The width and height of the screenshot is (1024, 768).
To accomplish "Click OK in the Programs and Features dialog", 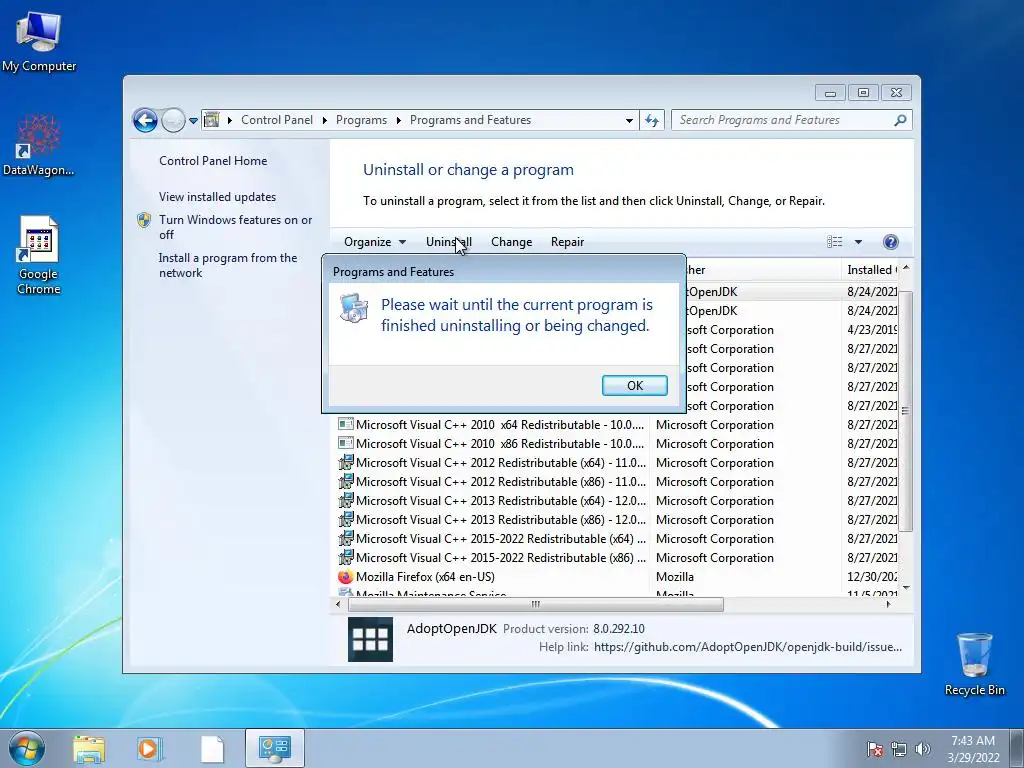I will [x=634, y=385].
